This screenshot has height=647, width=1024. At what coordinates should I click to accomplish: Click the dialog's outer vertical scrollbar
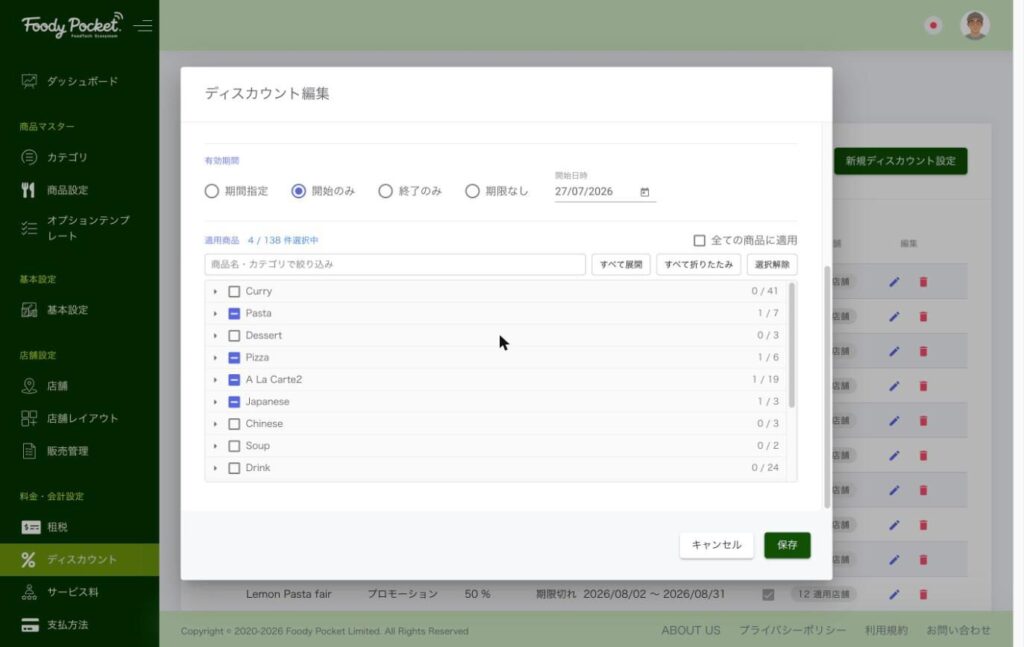(x=827, y=387)
